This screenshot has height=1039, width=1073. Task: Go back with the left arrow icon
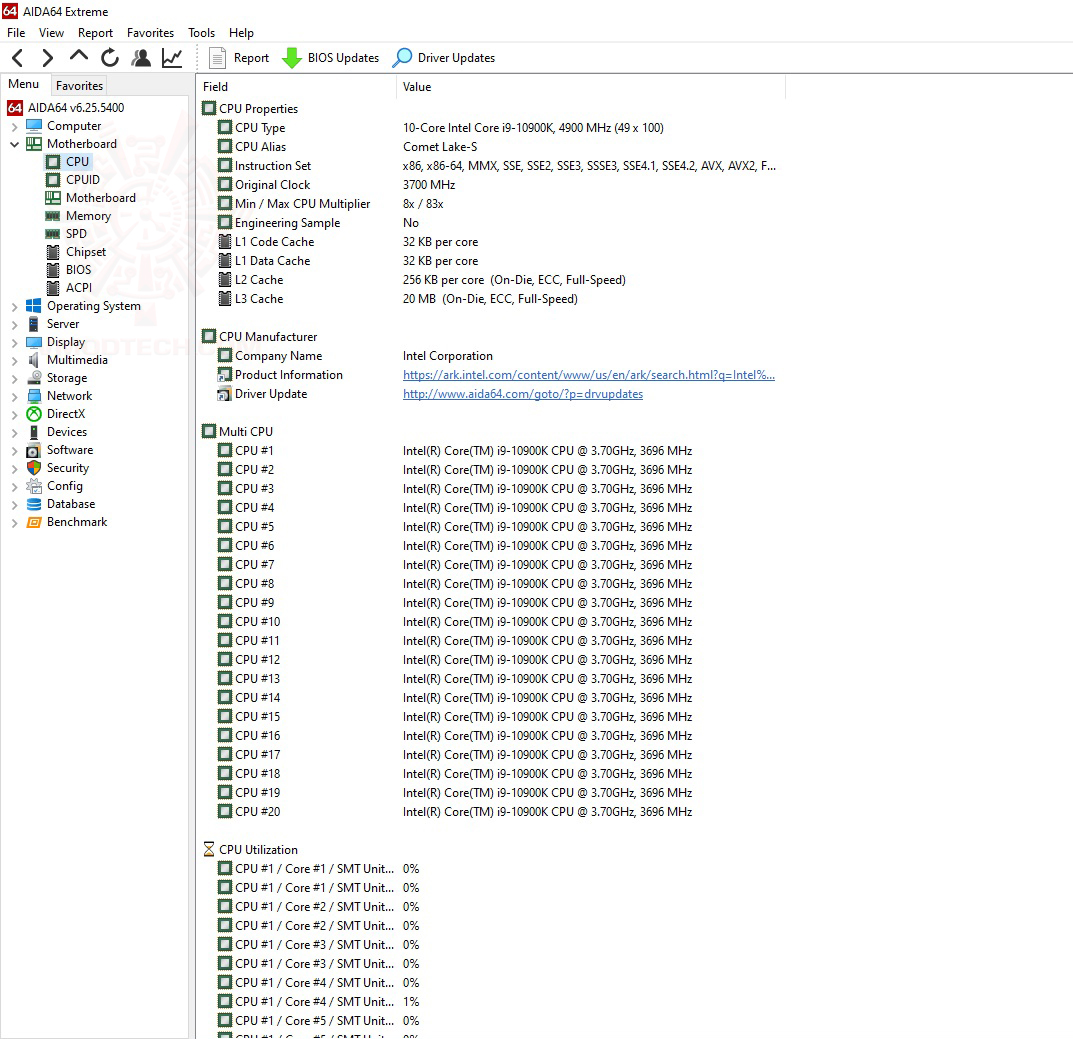pos(18,58)
